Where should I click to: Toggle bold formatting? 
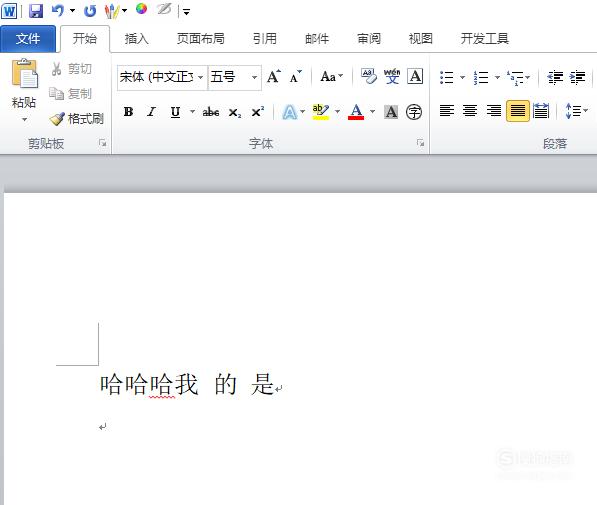[128, 112]
